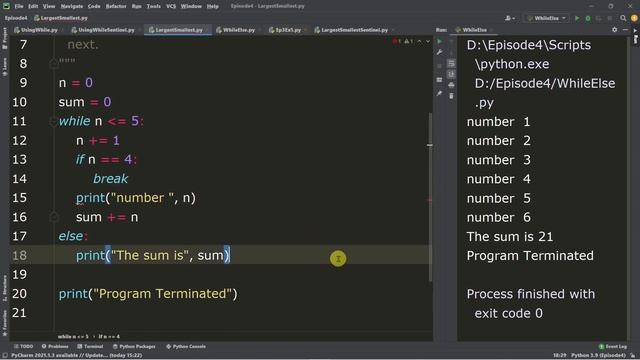The height and width of the screenshot is (360, 640).
Task: Click the IDE update avatar icon at top right
Action: tap(634, 18)
